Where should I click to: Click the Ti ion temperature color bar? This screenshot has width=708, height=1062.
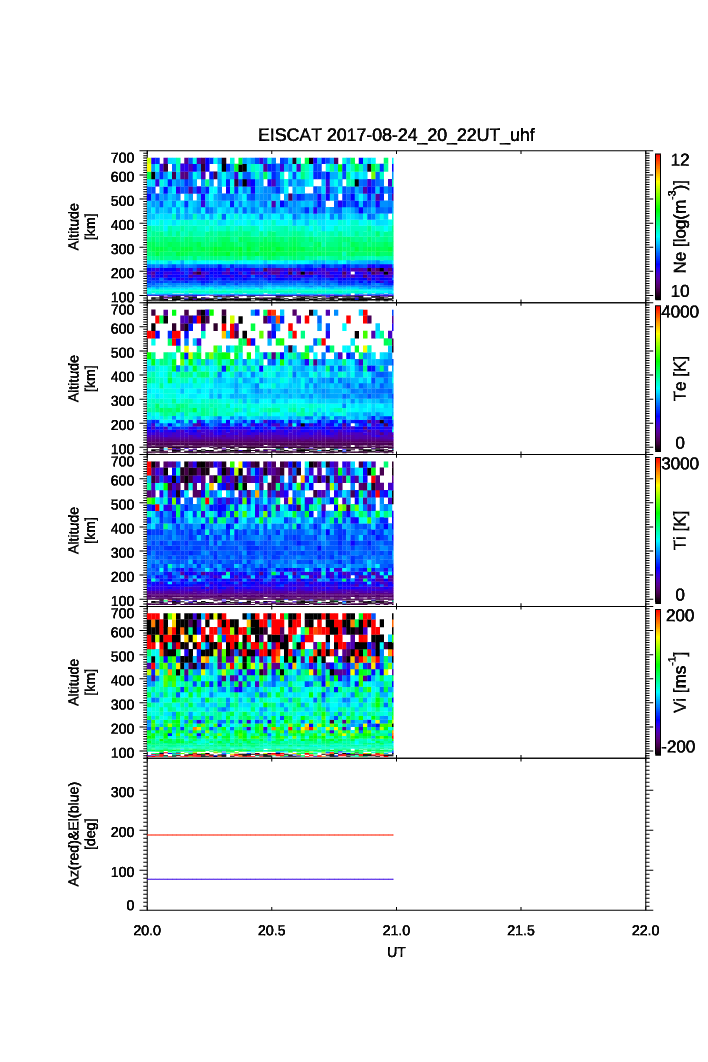point(658,530)
